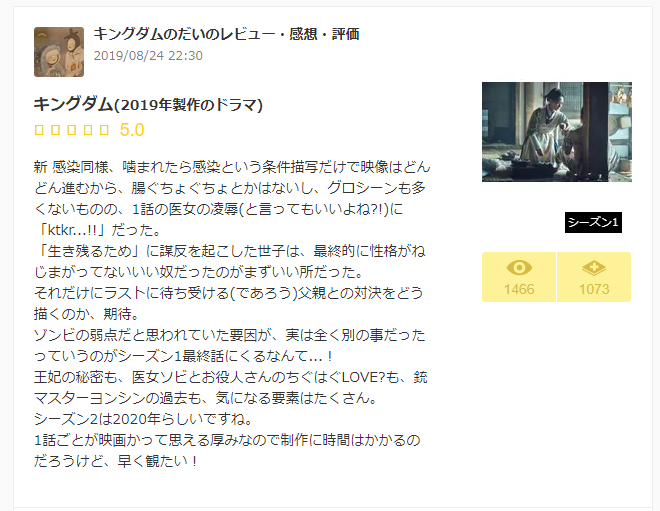Click the reviewer's avatar image

59,52
